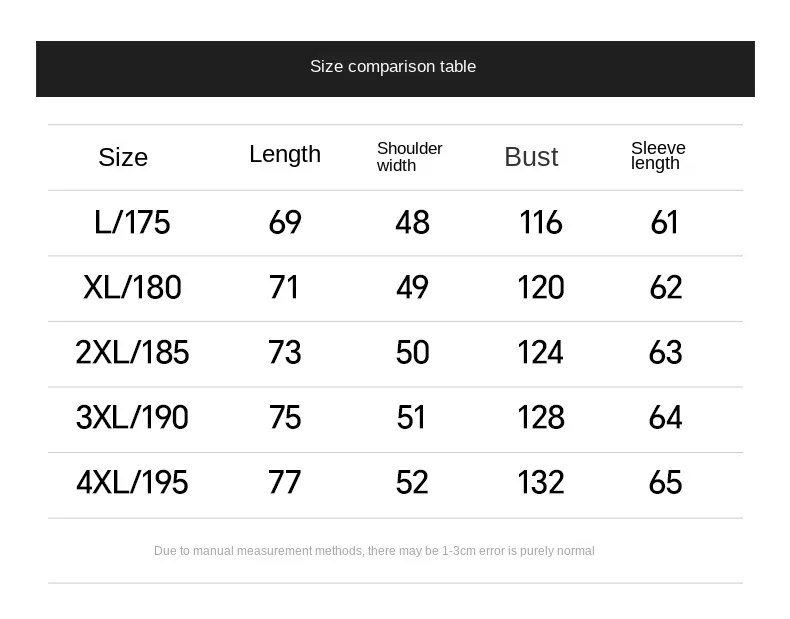Click the length value 77
Image resolution: width=790 pixels, height=619 pixels.
click(284, 483)
